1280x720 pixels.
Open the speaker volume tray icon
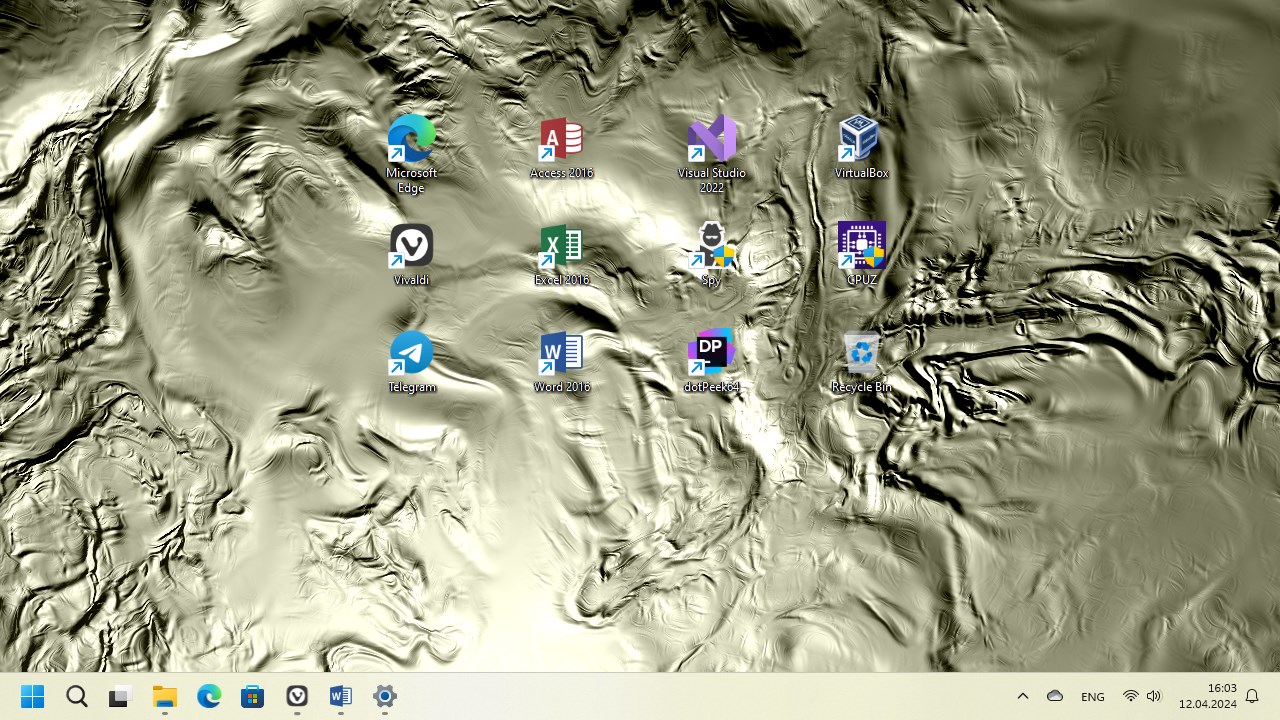click(x=1154, y=697)
